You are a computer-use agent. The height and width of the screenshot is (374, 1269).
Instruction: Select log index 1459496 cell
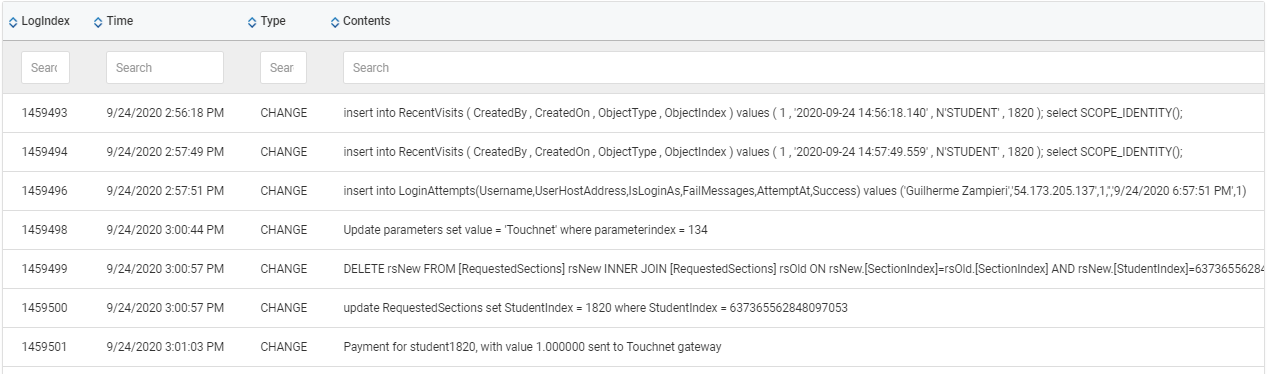point(45,191)
